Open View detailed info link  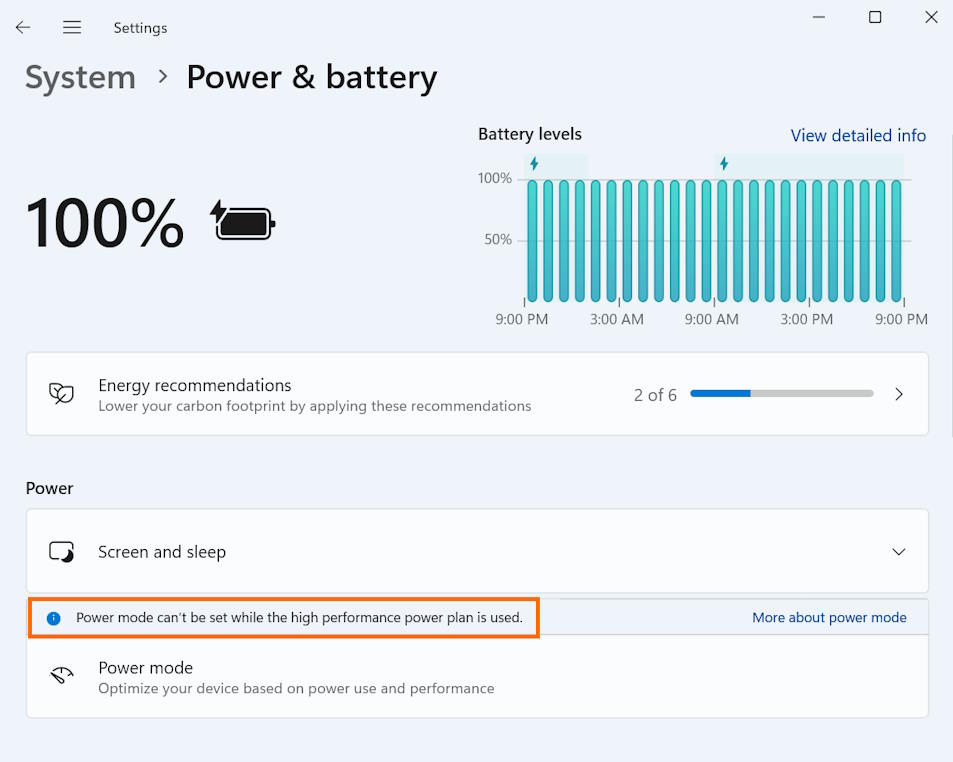tap(858, 135)
